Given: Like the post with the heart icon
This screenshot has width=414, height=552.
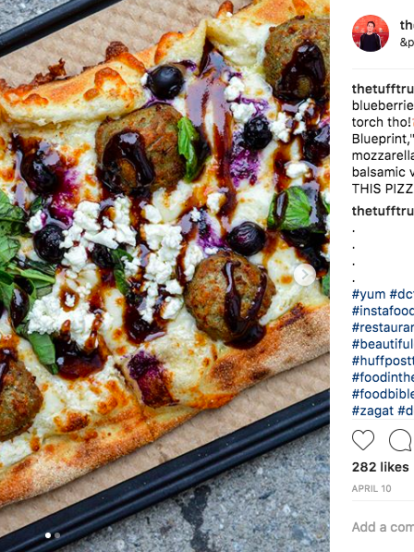Looking at the screenshot, I should coord(363,440).
